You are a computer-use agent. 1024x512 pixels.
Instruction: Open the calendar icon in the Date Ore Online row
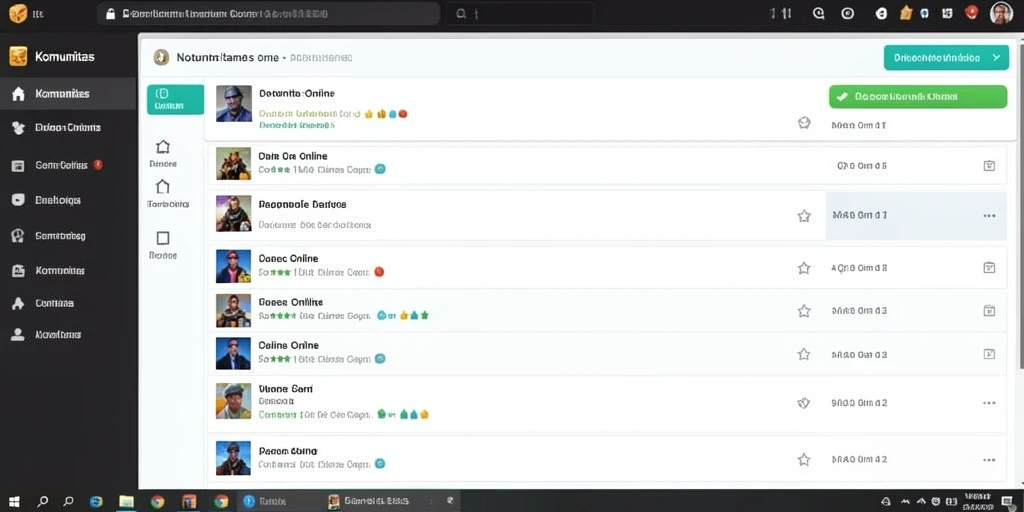(989, 166)
